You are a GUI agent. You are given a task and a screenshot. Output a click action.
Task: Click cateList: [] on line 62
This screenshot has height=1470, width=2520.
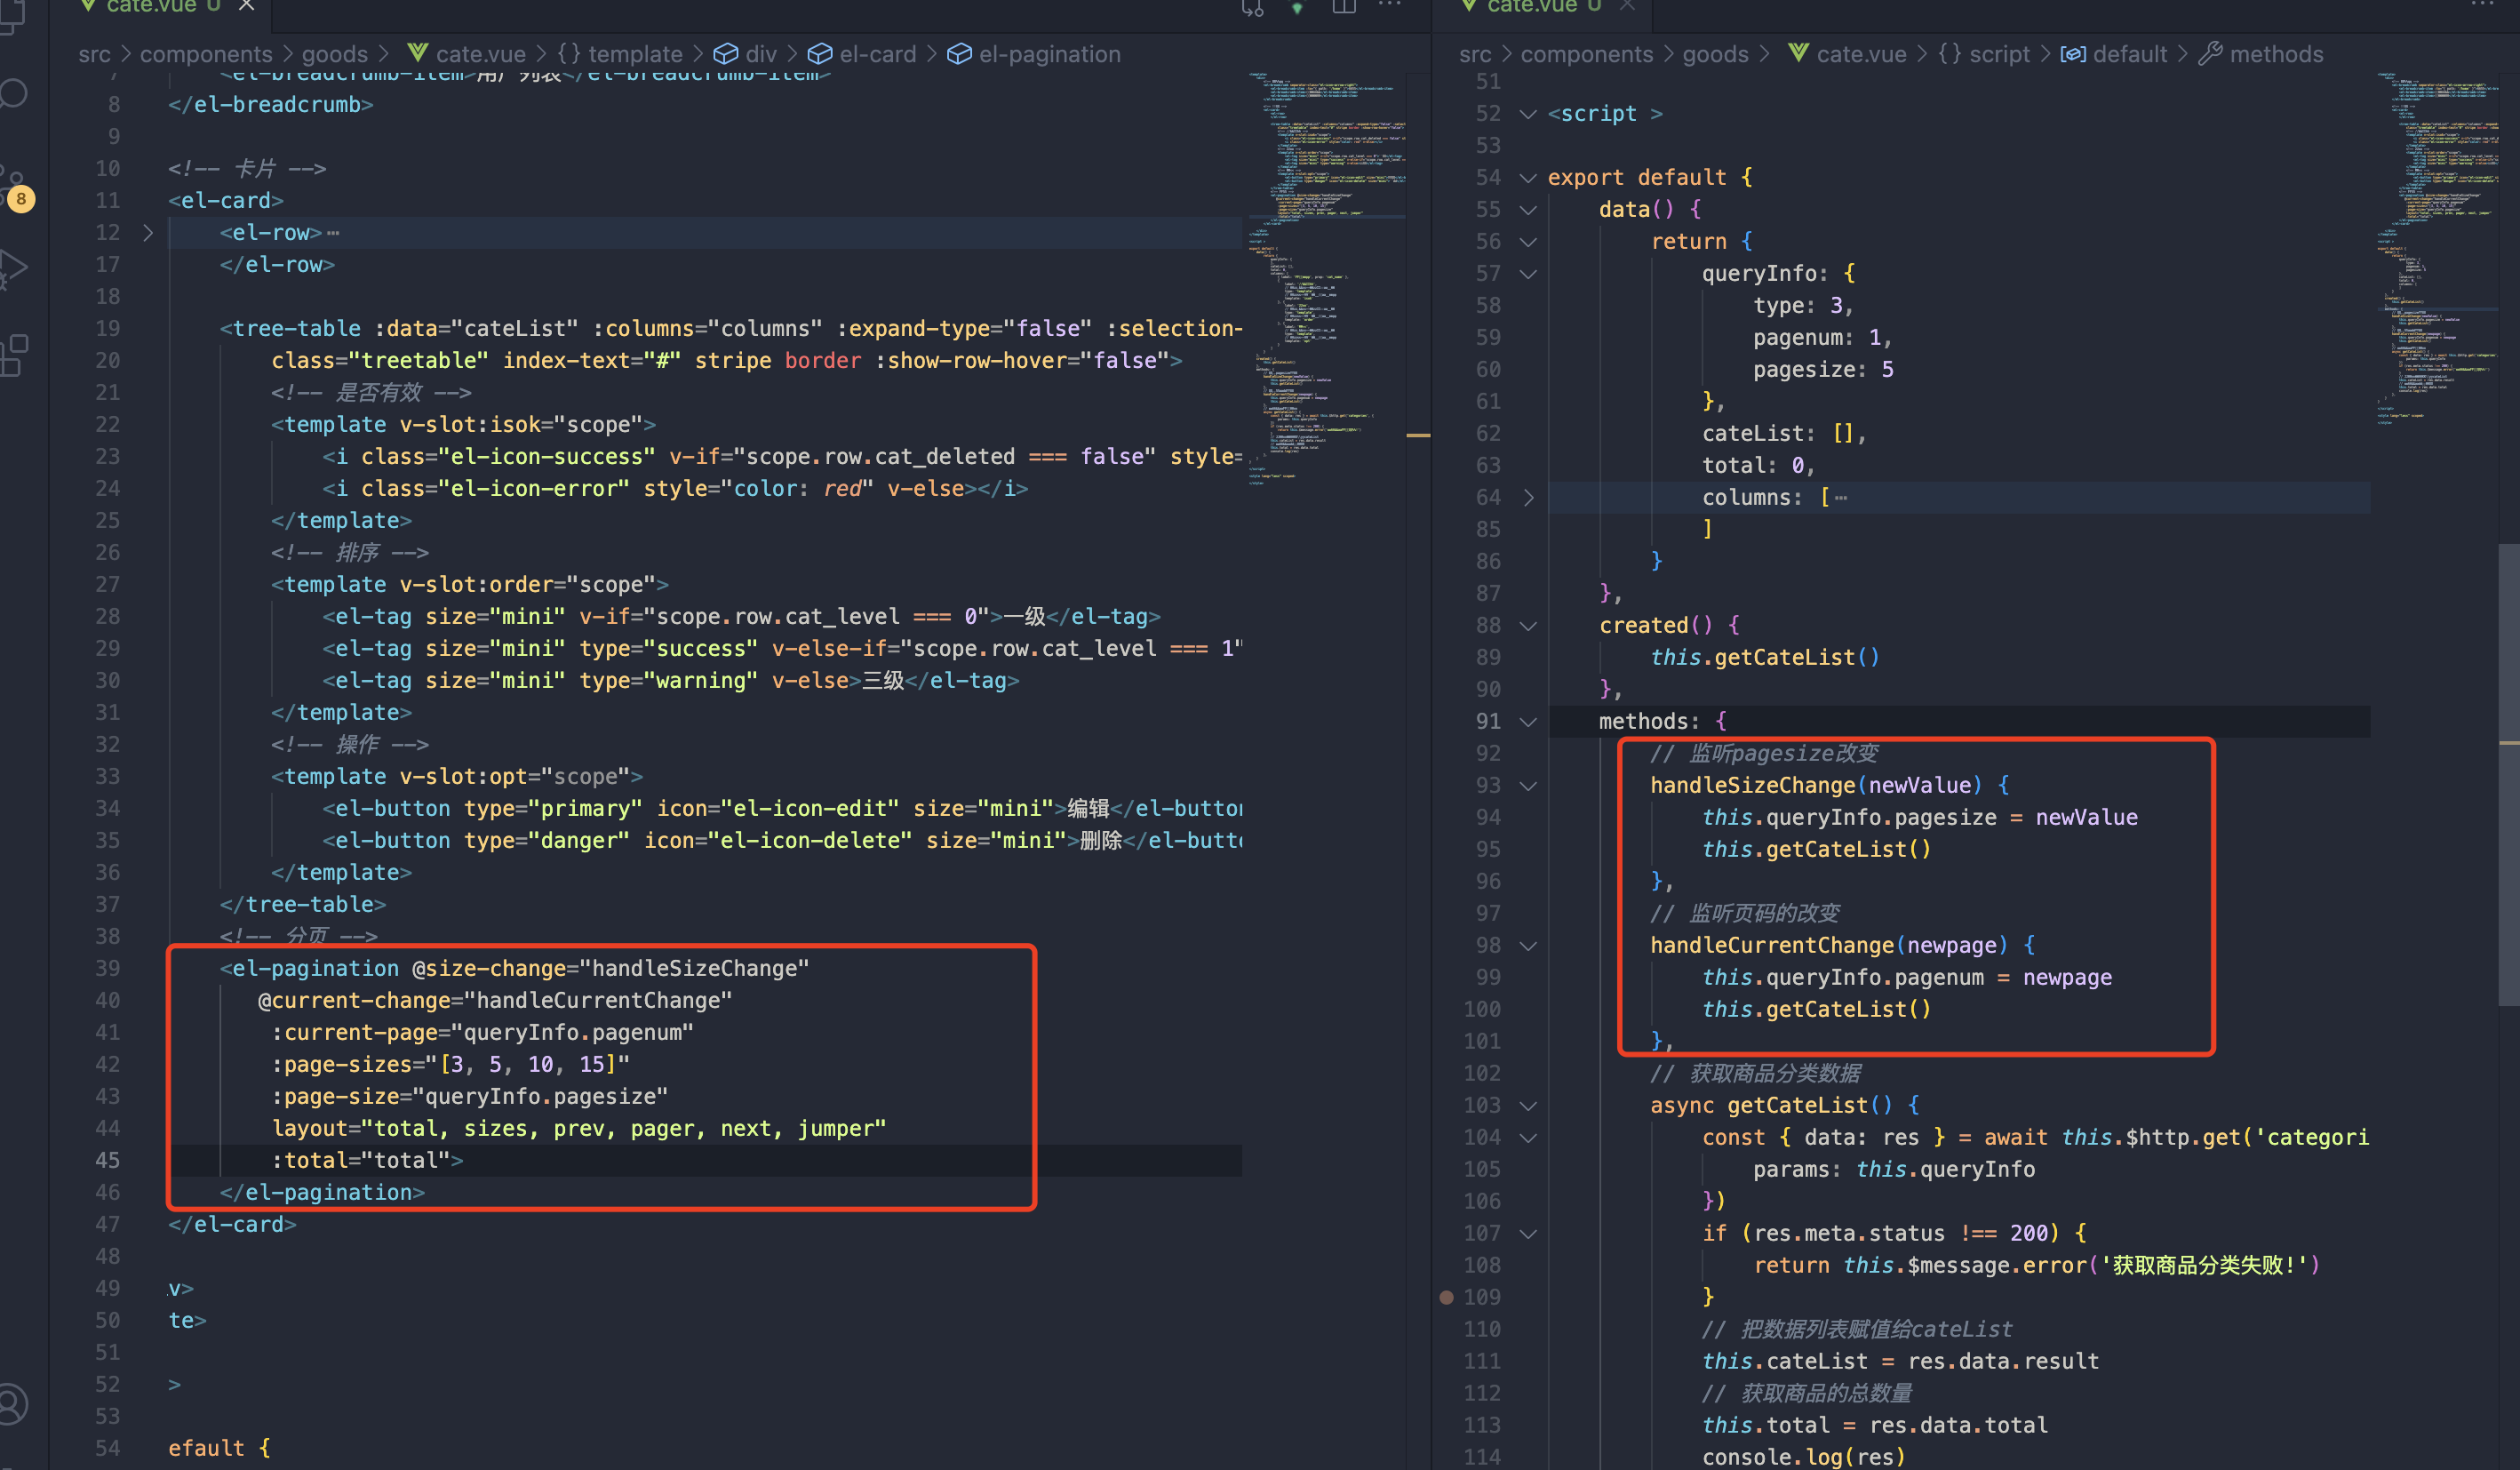click(x=1779, y=434)
